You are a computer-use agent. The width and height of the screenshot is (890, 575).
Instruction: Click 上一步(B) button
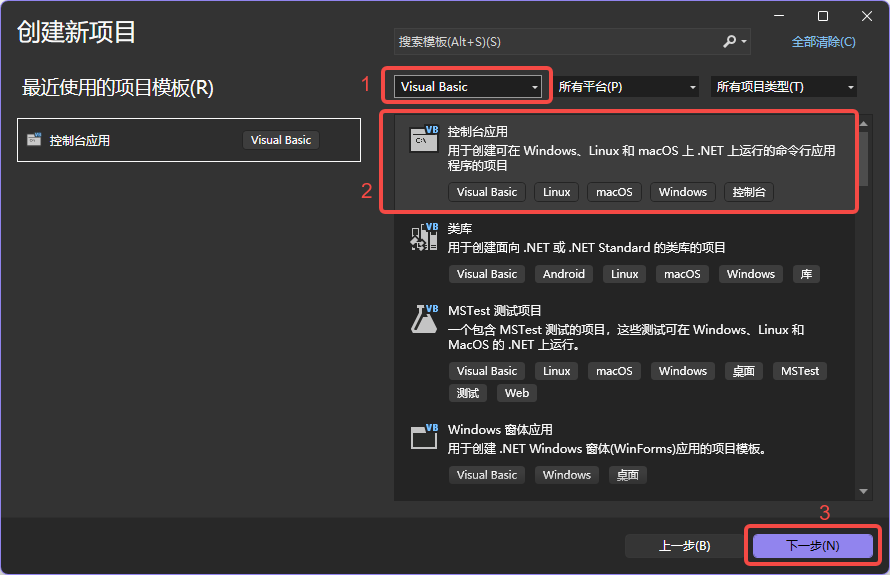[x=684, y=545]
